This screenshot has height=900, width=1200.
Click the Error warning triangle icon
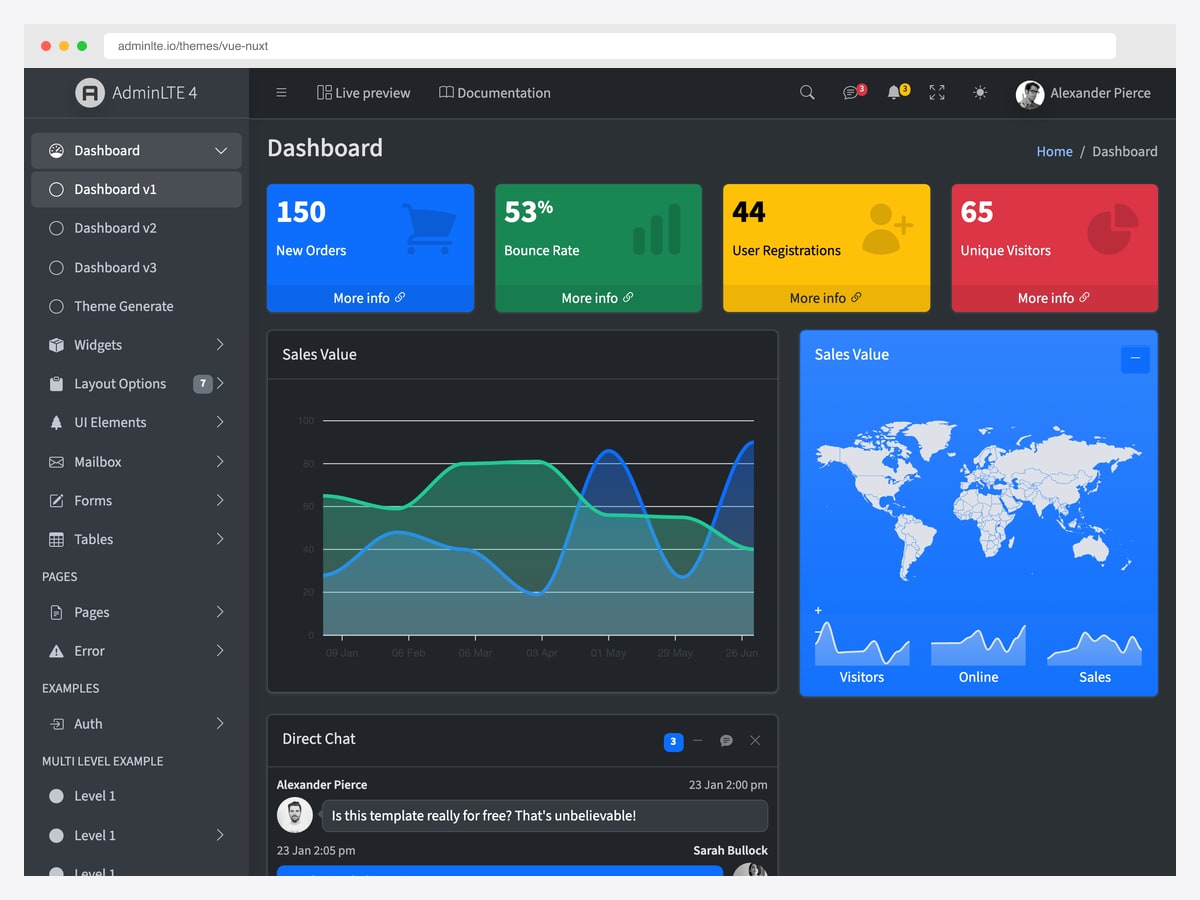(x=56, y=651)
